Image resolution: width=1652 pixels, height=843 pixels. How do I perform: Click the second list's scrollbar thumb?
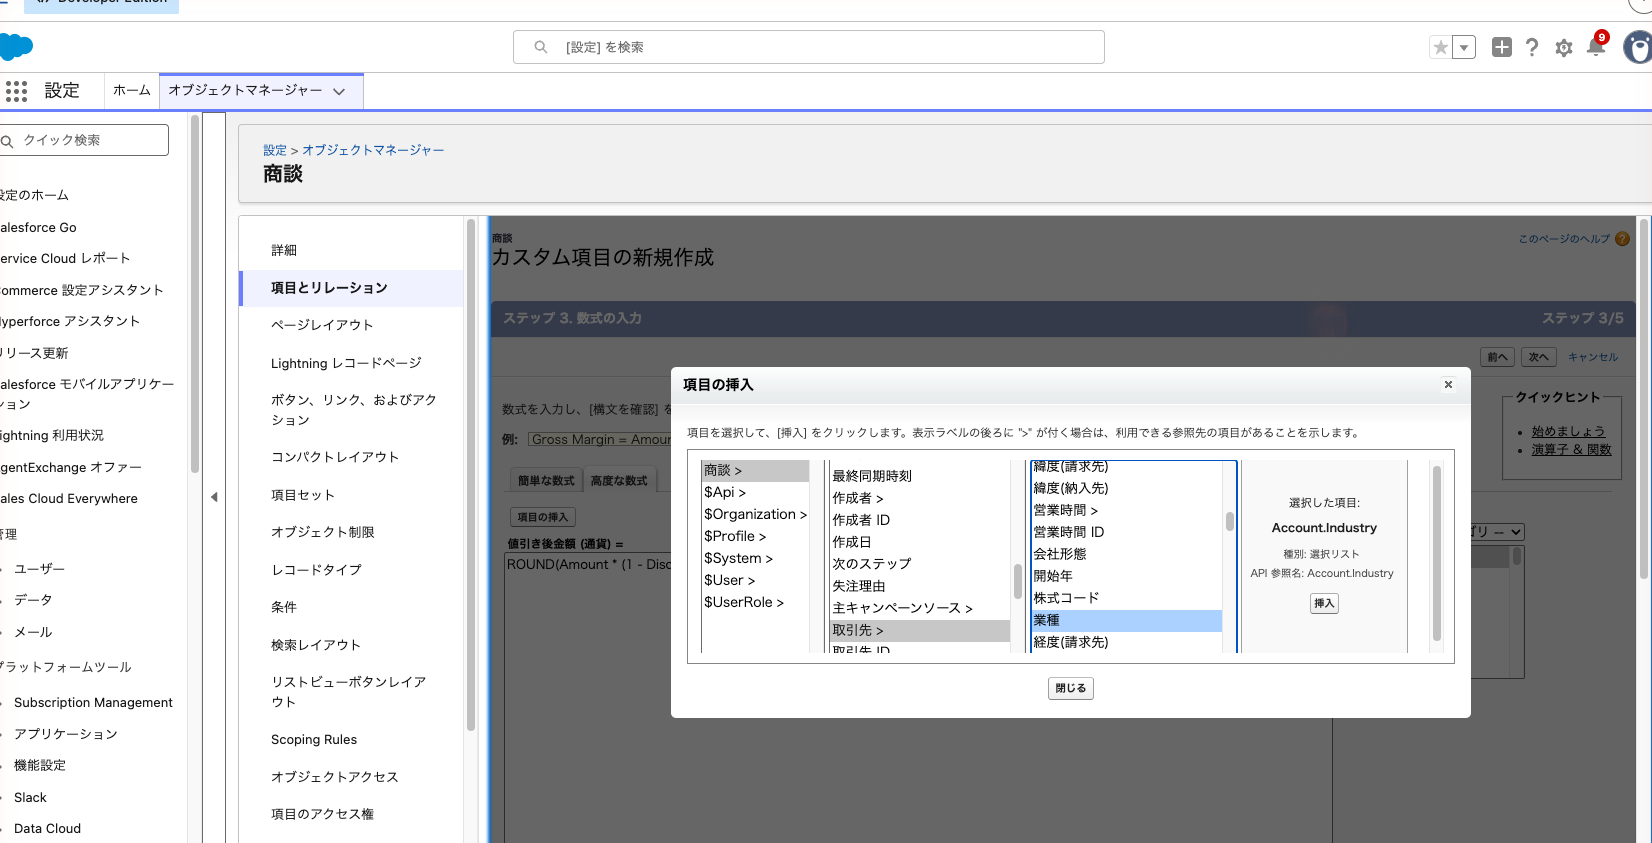[x=1017, y=581]
